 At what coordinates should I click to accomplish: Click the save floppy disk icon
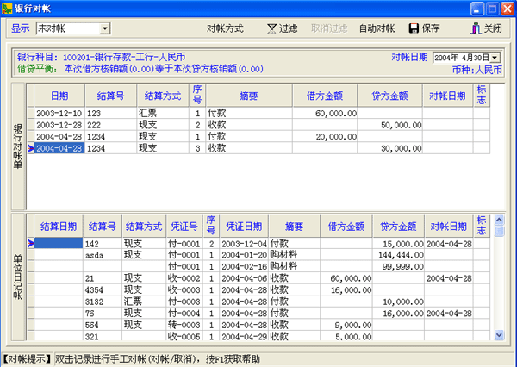[x=413, y=28]
